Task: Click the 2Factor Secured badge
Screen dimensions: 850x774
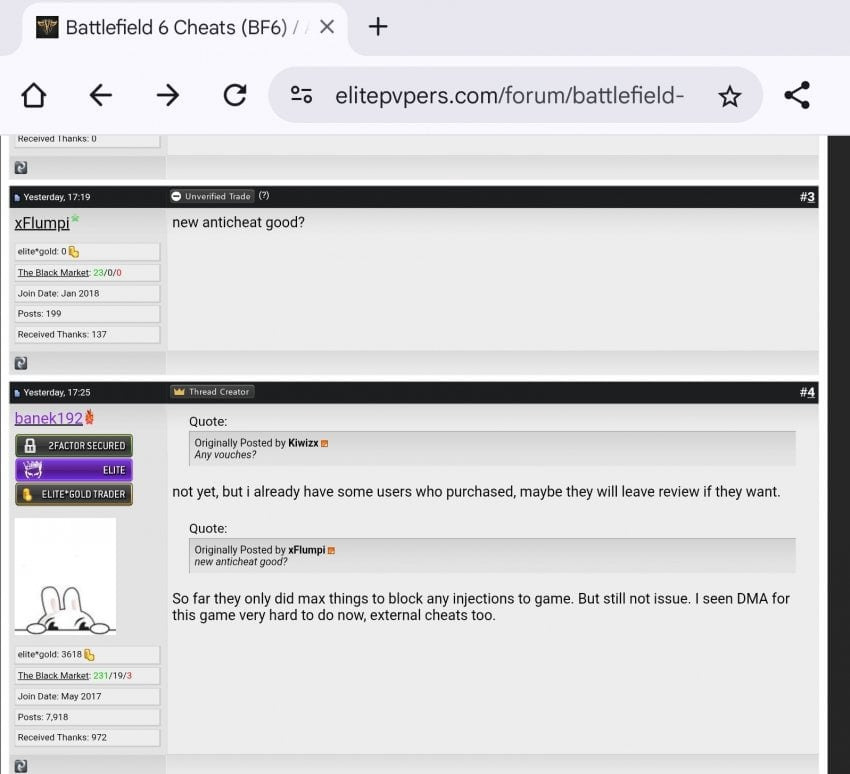Action: tap(74, 446)
